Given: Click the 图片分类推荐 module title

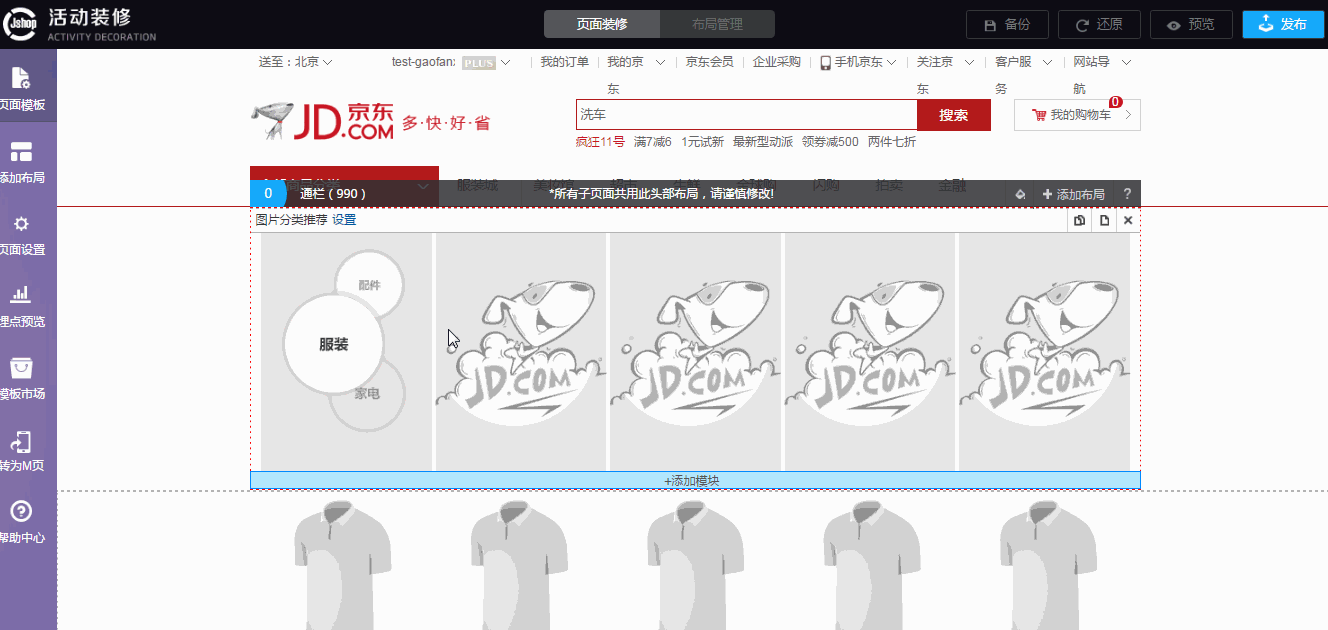Looking at the screenshot, I should pos(291,220).
